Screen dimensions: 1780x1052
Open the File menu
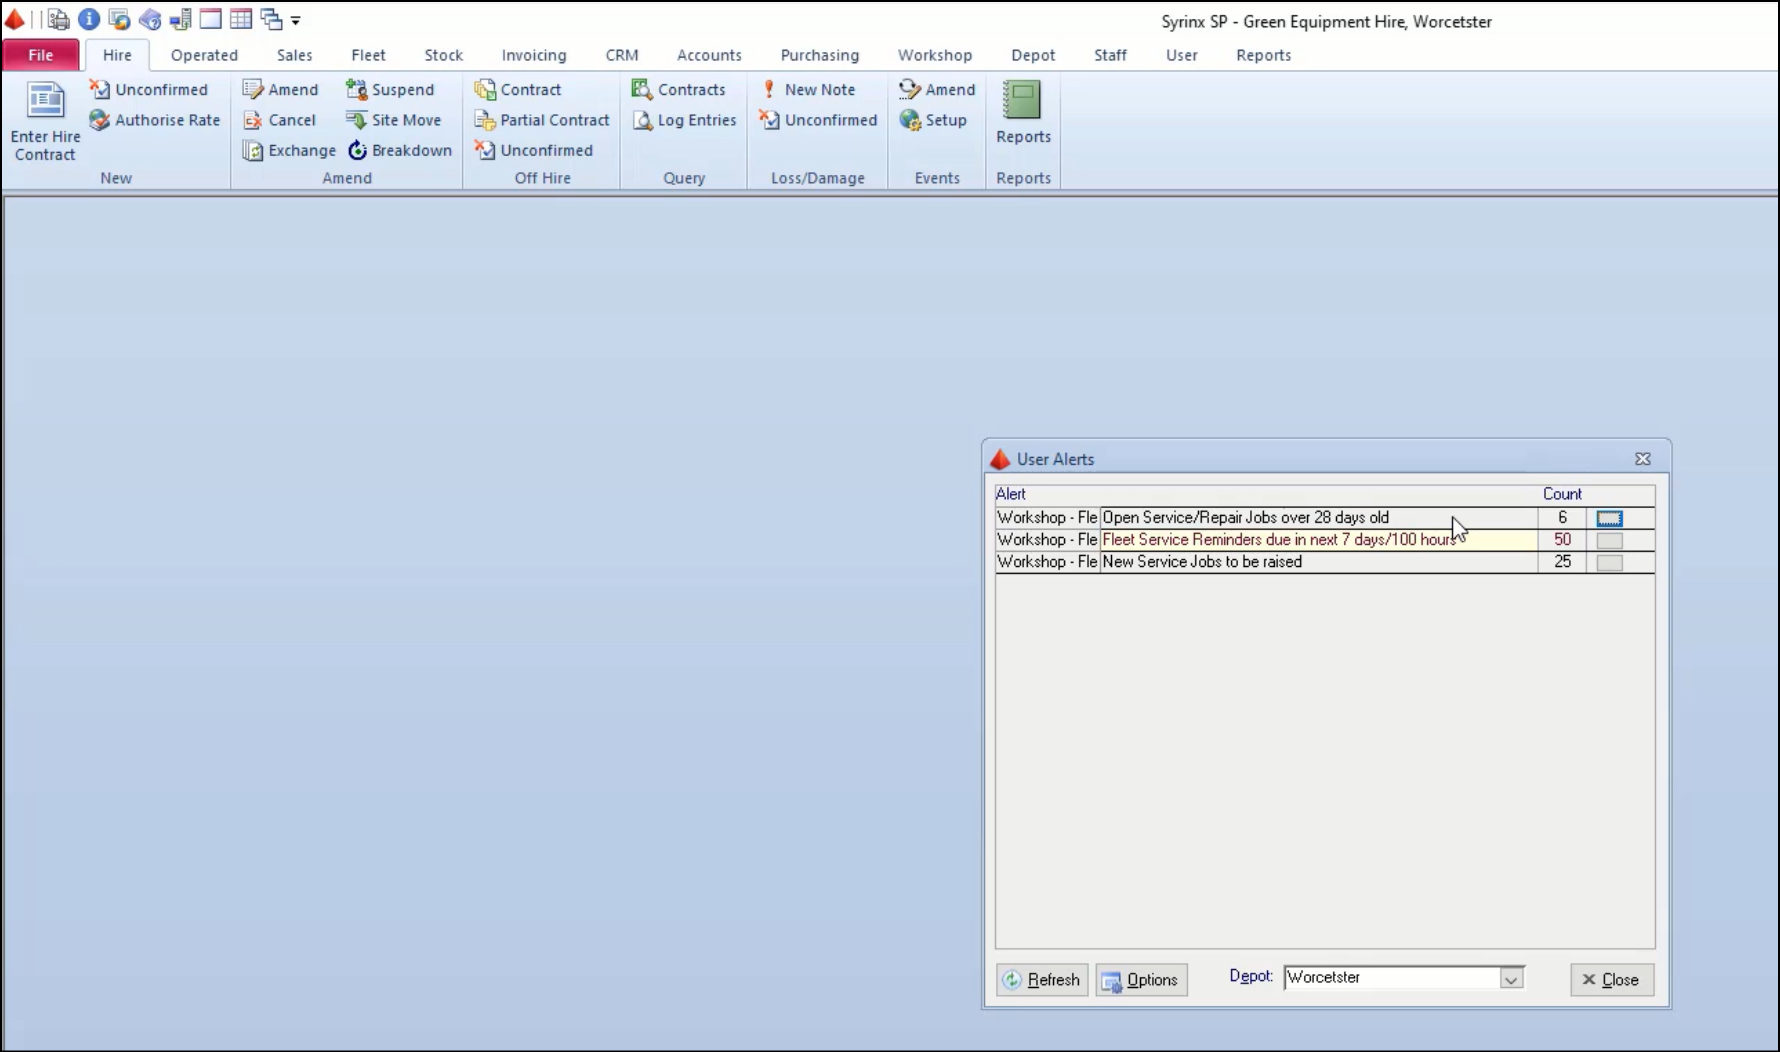41,55
